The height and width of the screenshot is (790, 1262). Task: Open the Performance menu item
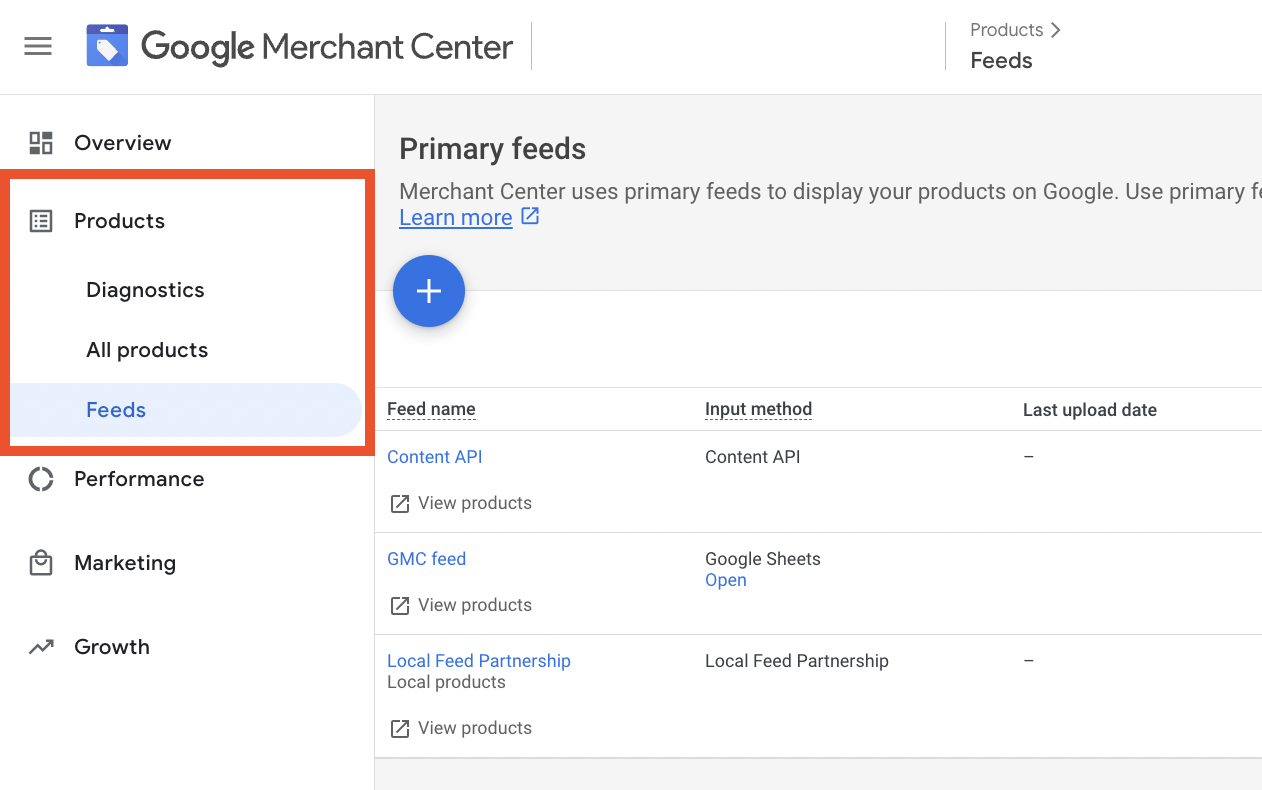tap(139, 479)
